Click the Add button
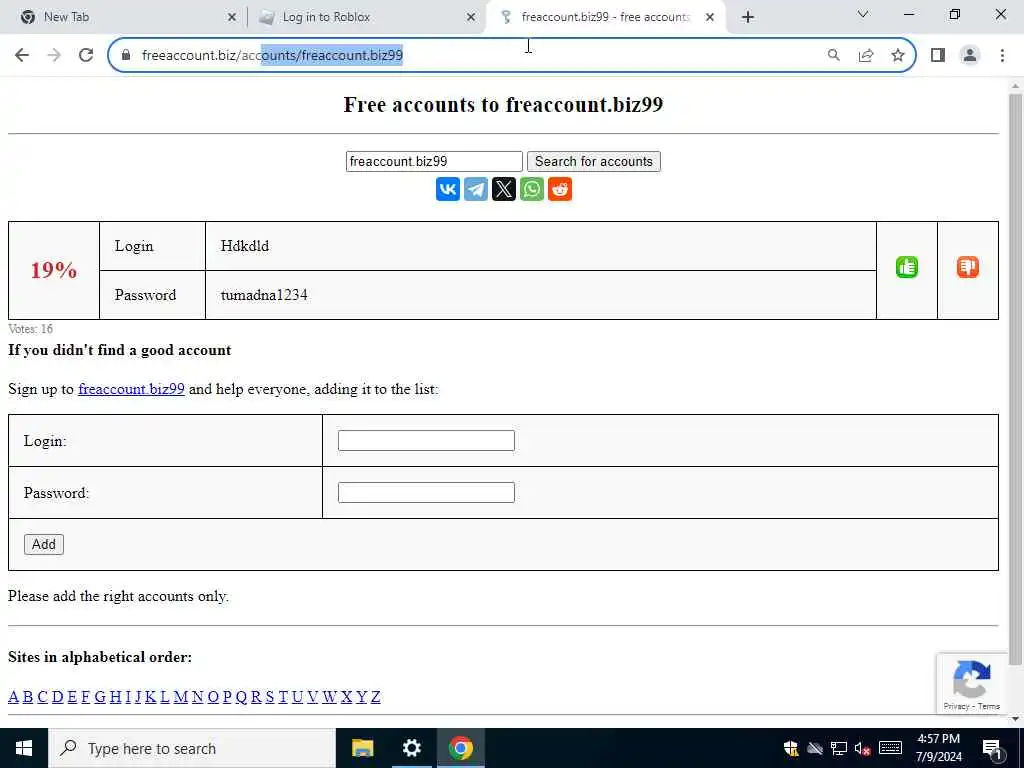 44,544
